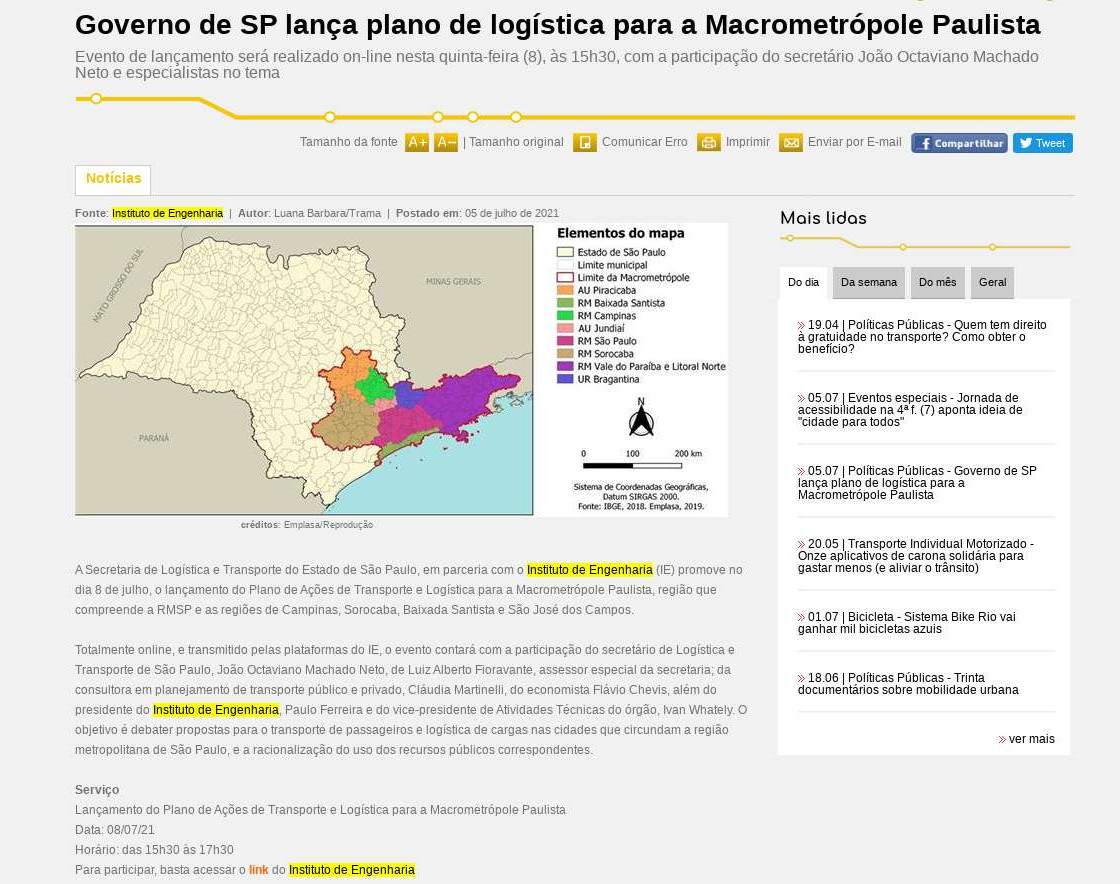1120x884 pixels.
Task: Select the Do dia tab
Action: pyautogui.click(x=803, y=283)
